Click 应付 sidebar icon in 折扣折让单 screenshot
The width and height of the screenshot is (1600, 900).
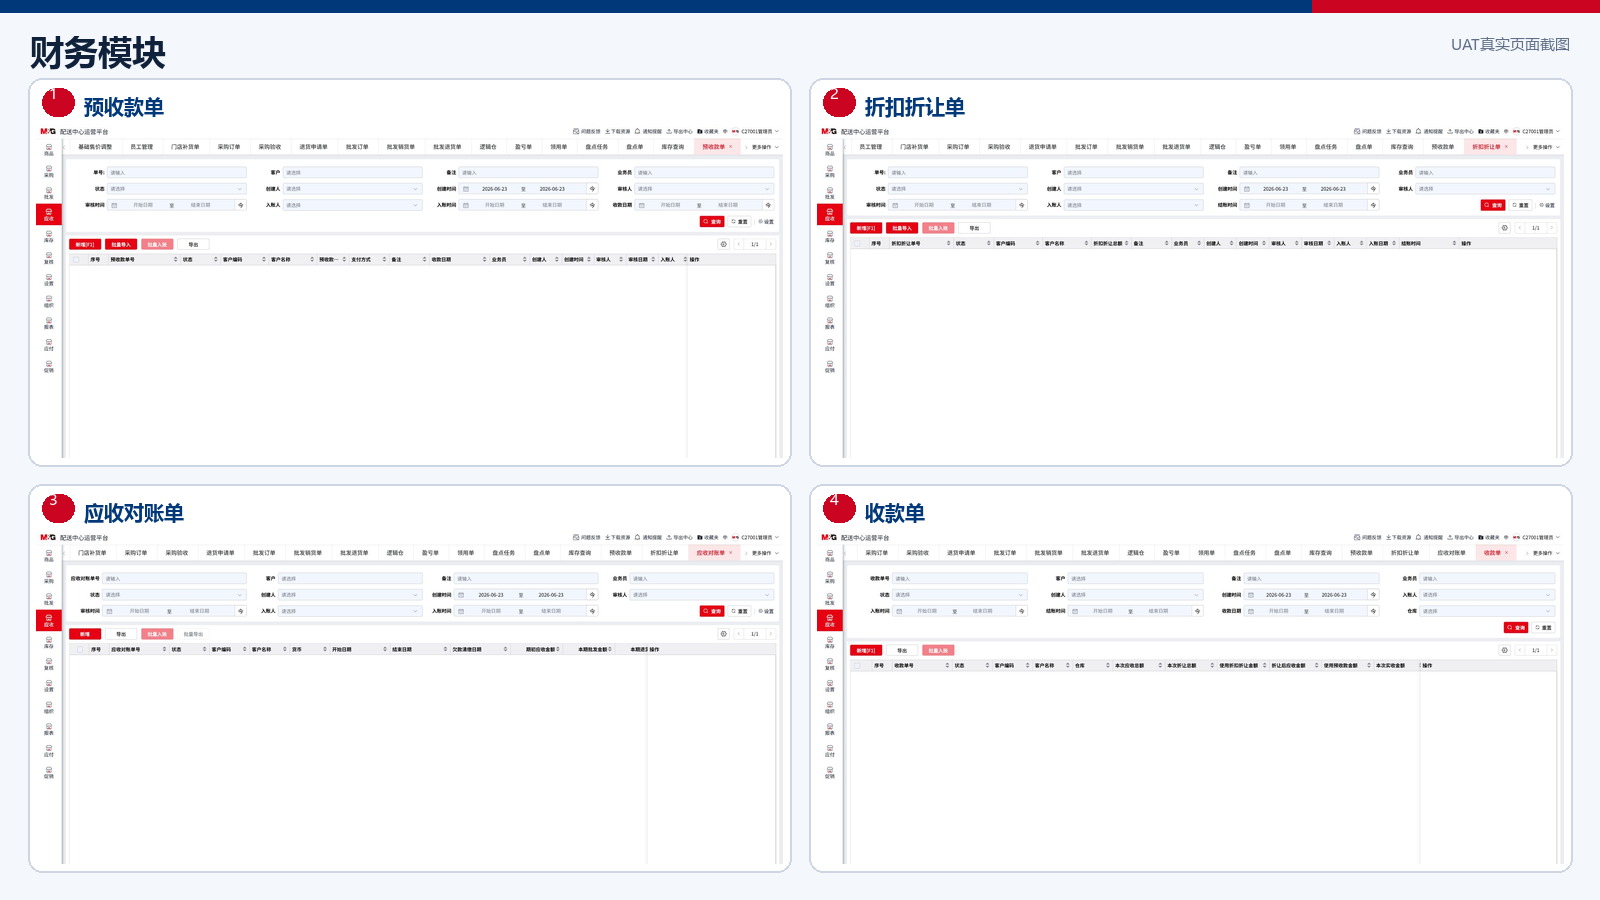829,345
